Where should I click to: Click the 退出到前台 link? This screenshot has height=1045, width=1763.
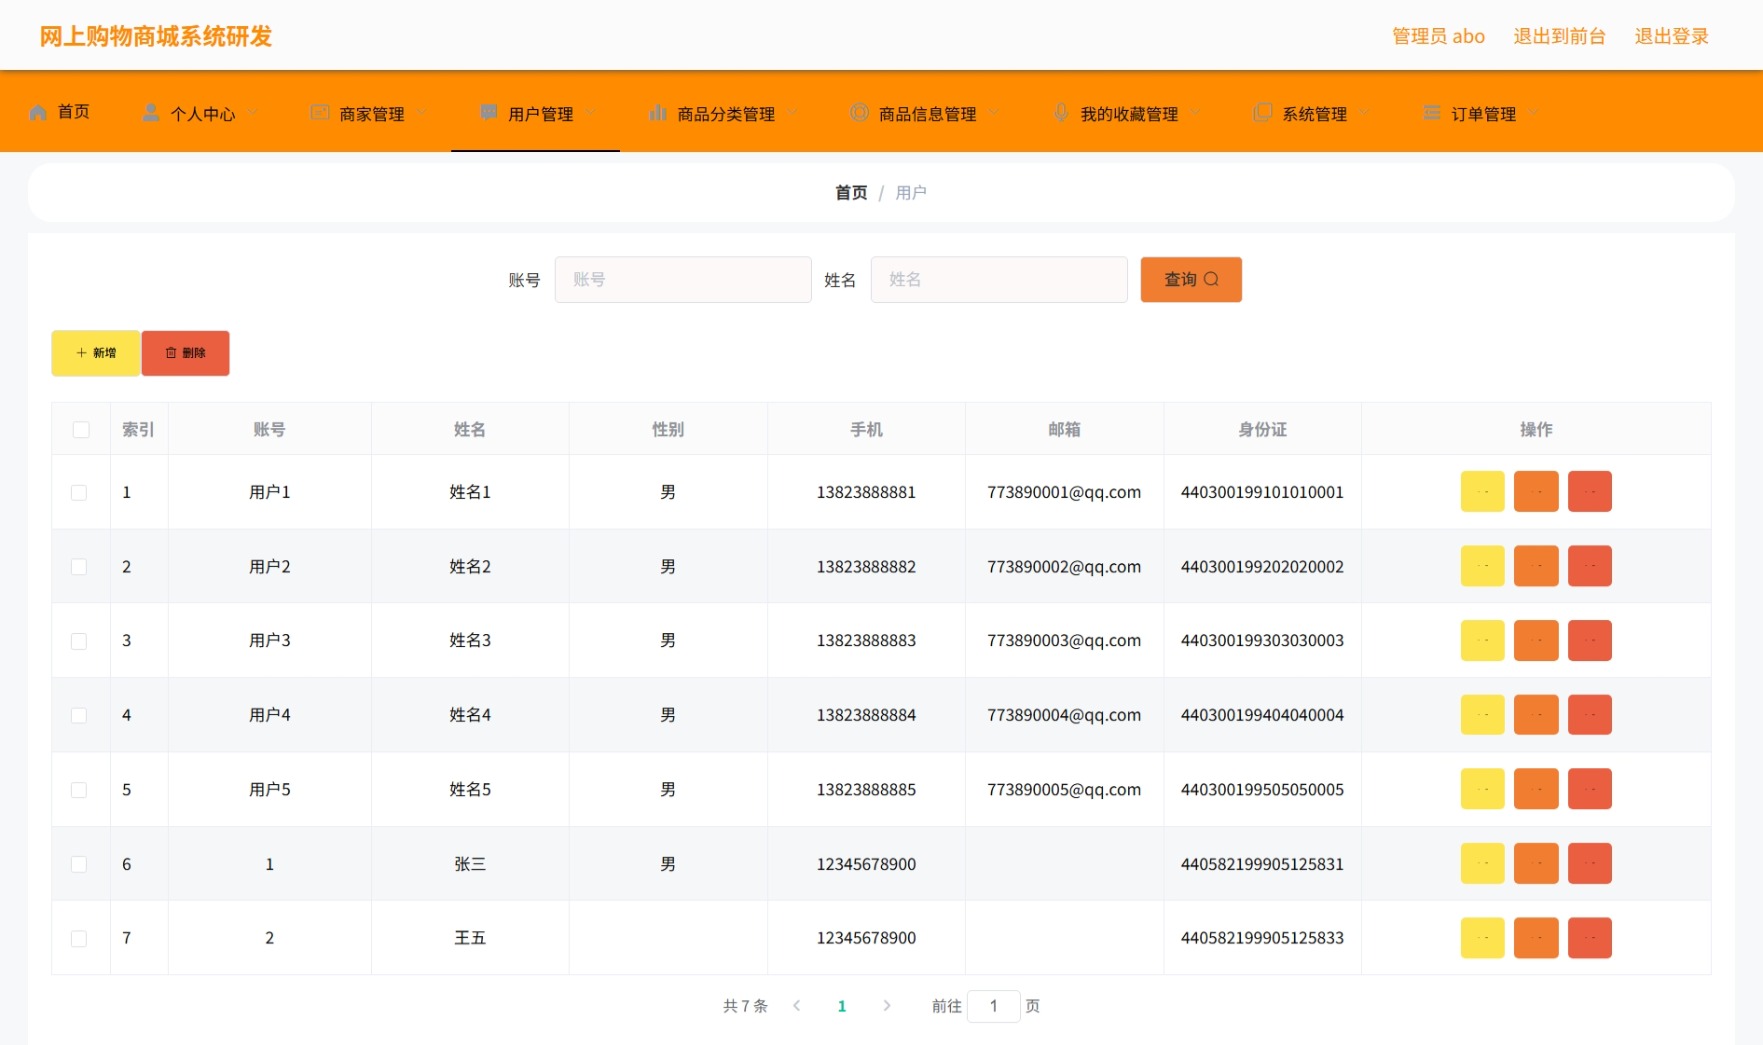pos(1559,36)
